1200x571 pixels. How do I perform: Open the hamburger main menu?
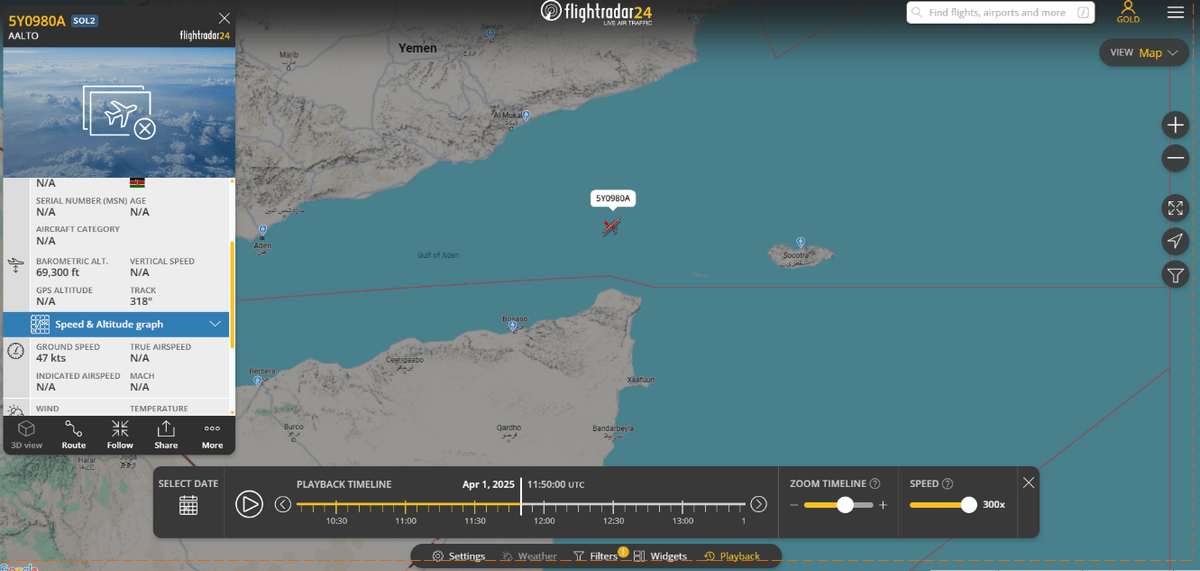point(1176,12)
